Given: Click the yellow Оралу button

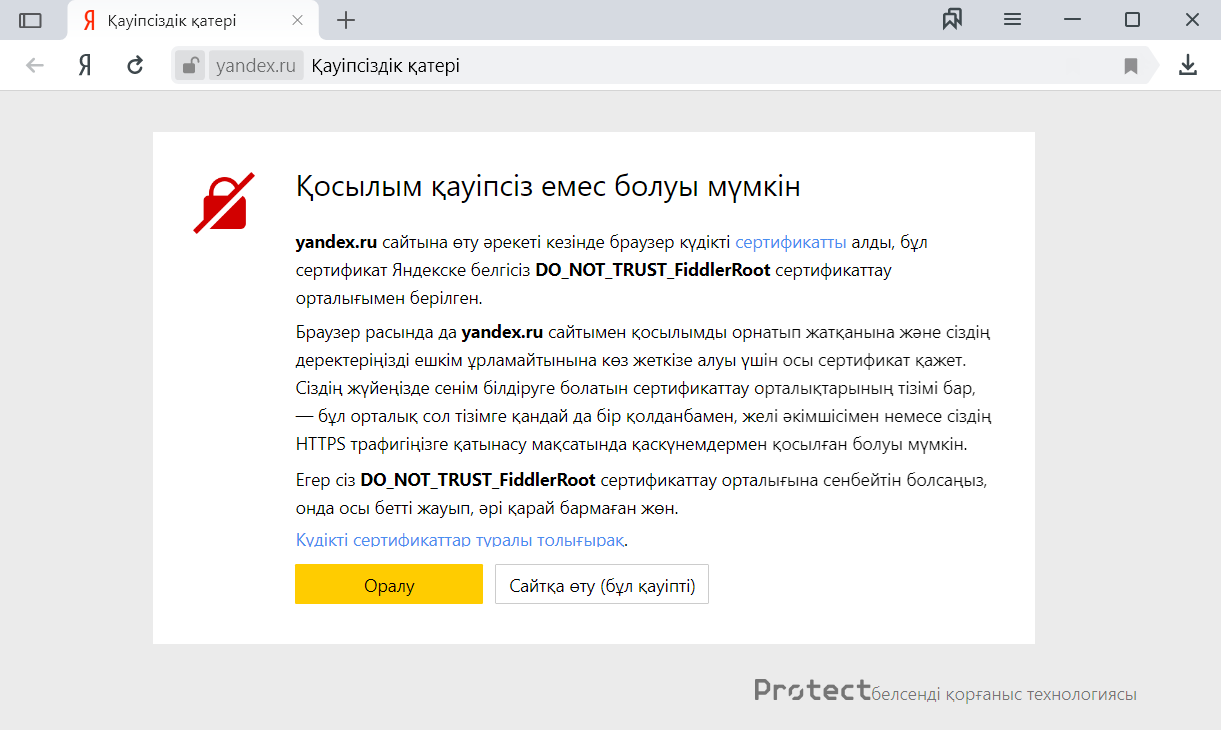Looking at the screenshot, I should tap(389, 584).
